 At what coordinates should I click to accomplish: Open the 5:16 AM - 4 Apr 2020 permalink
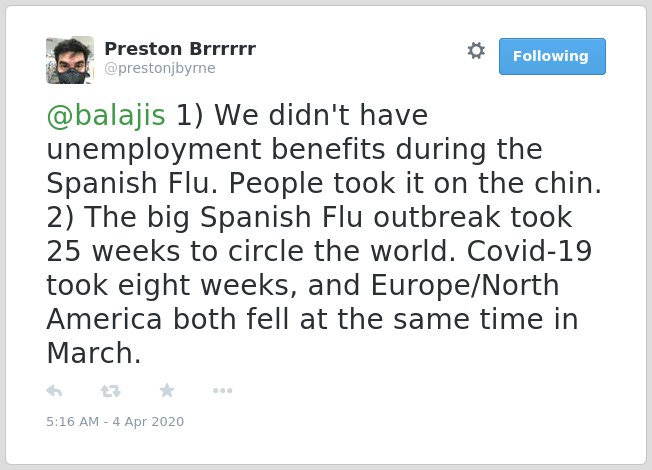click(x=115, y=422)
